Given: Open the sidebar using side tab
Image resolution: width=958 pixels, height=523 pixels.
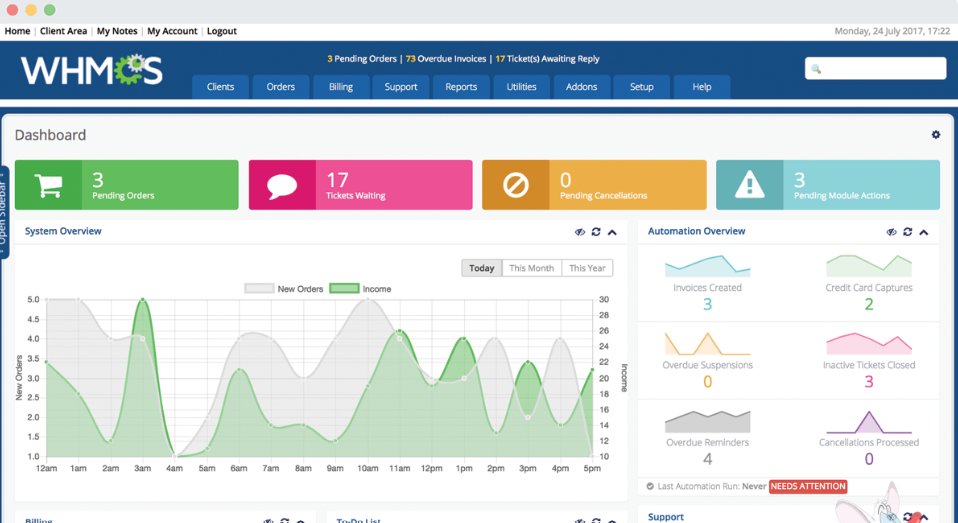Looking at the screenshot, I should (4, 212).
